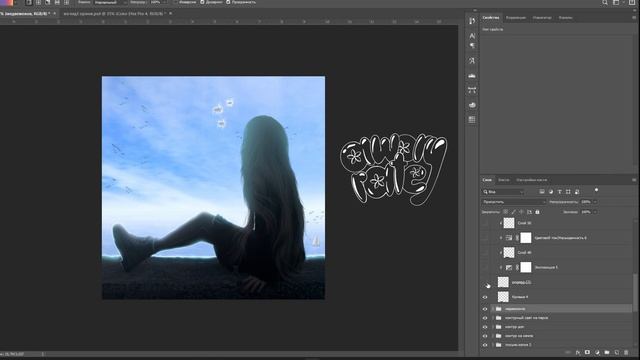Hide the bottom visible group's eye
Screen dimensions: 640x360
click(485, 345)
